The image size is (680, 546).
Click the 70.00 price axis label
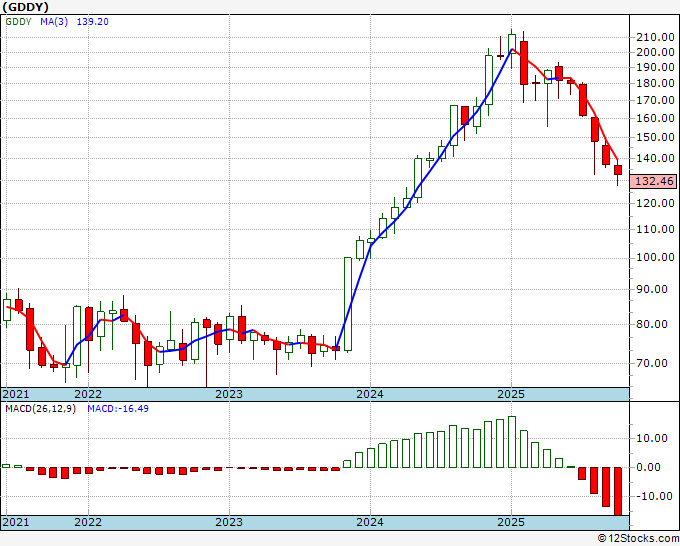(652, 364)
